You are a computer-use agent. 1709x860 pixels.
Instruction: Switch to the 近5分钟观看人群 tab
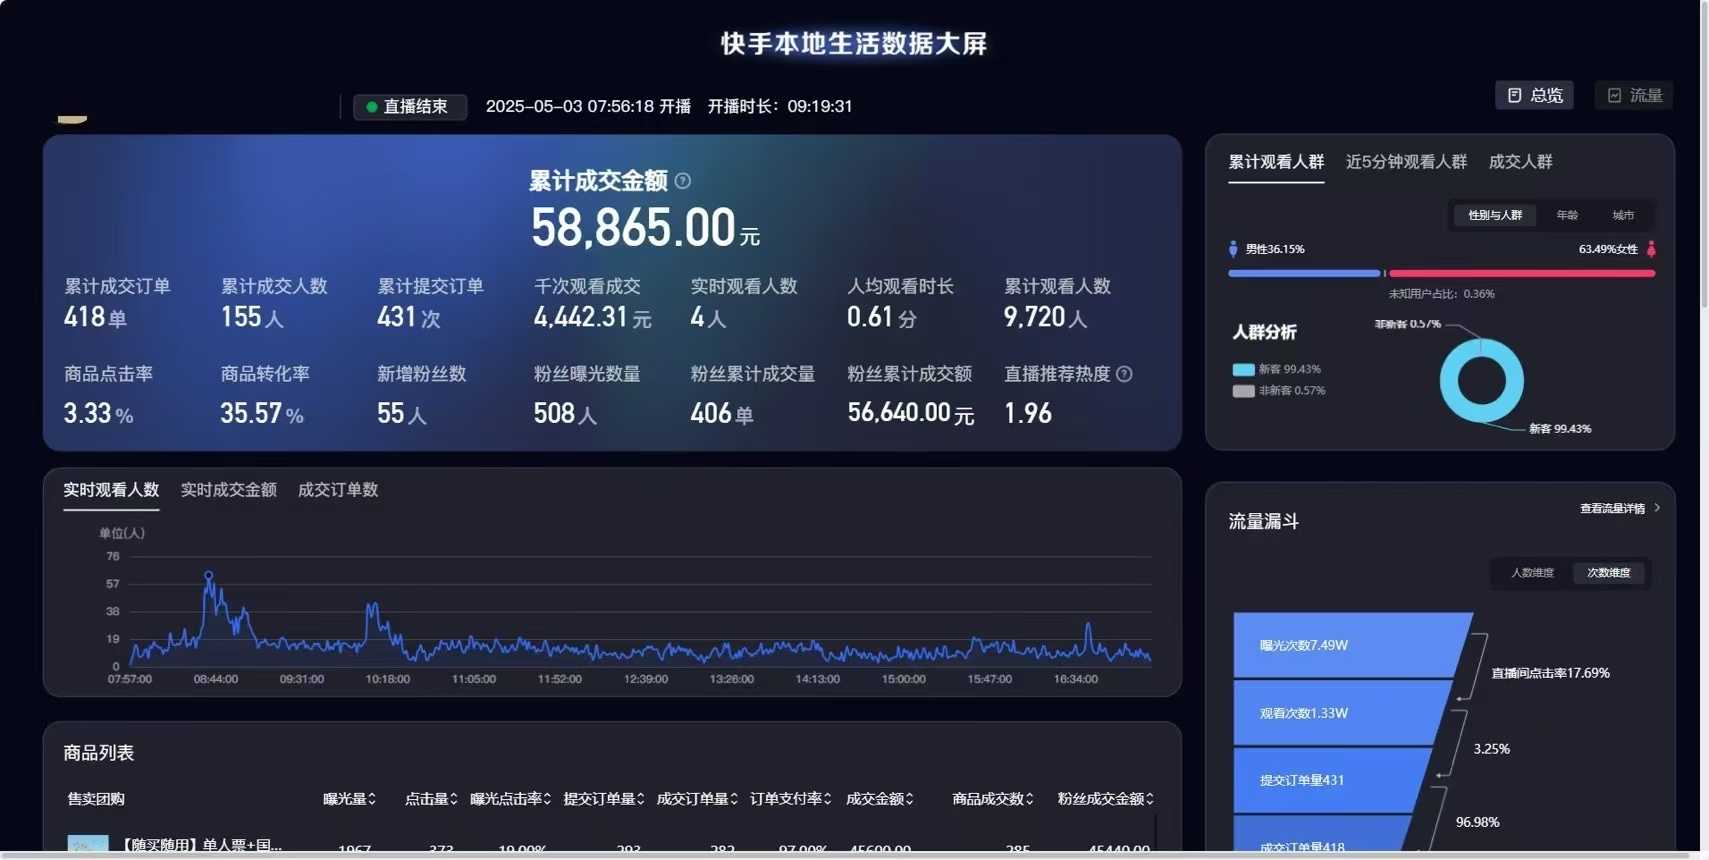tap(1406, 162)
